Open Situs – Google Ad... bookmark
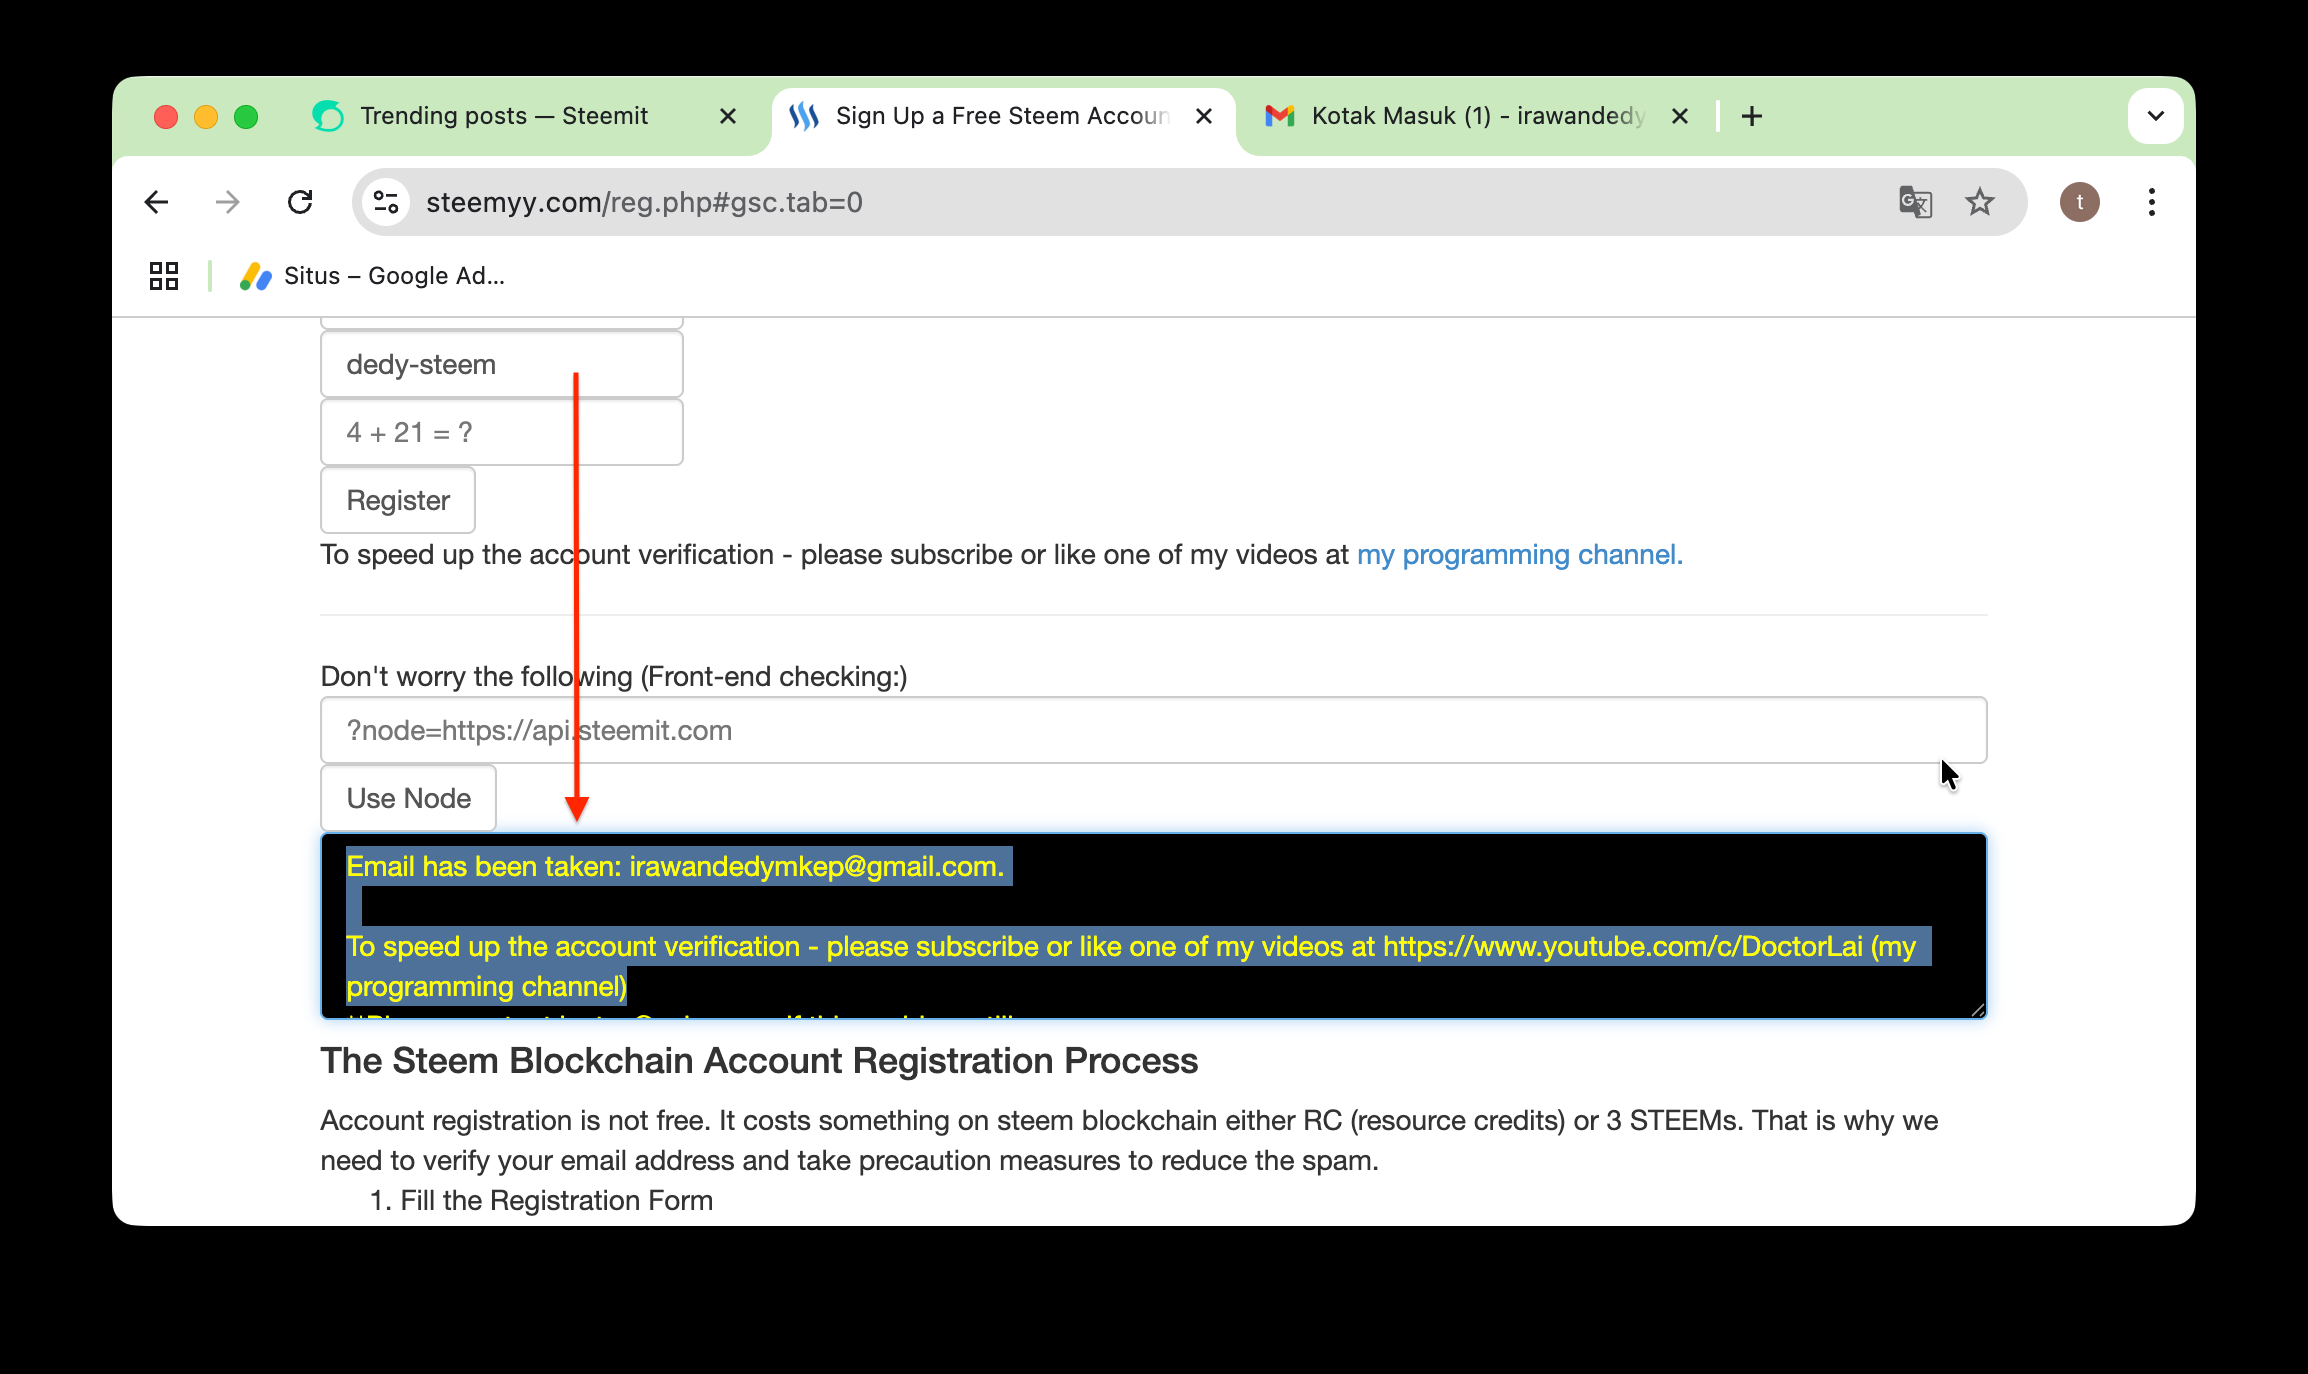The image size is (2308, 1374). (x=372, y=276)
